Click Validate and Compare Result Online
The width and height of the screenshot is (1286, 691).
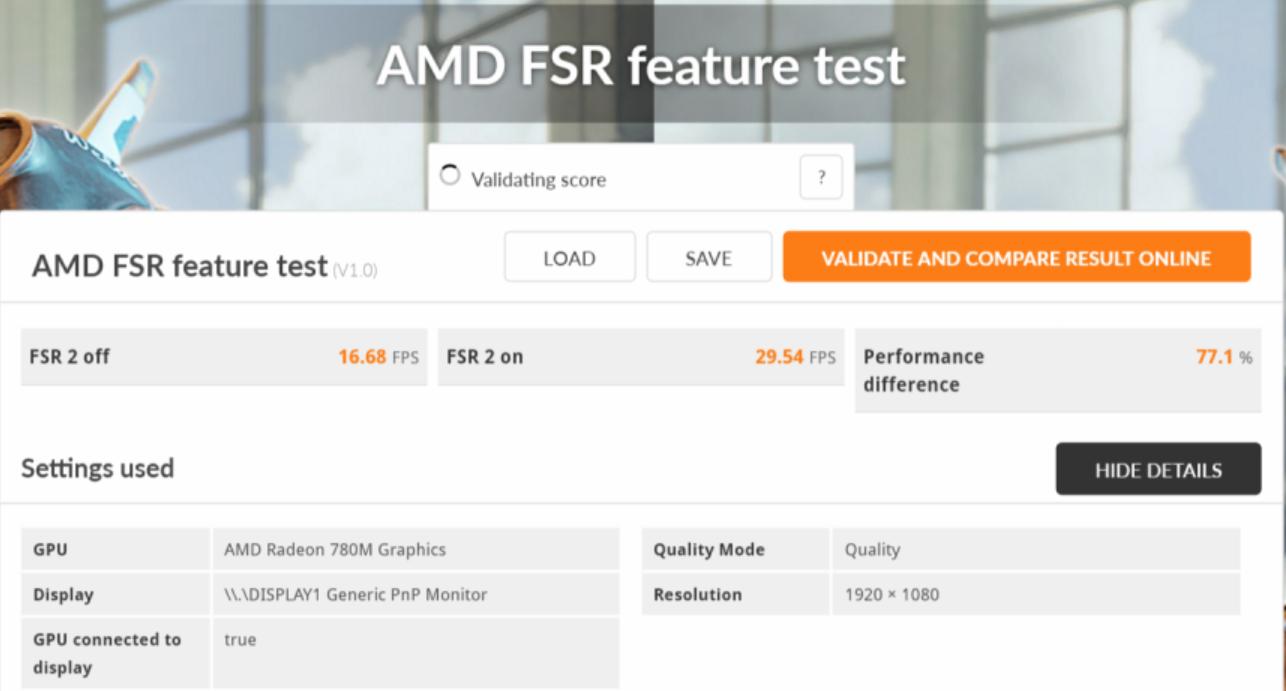(1016, 258)
